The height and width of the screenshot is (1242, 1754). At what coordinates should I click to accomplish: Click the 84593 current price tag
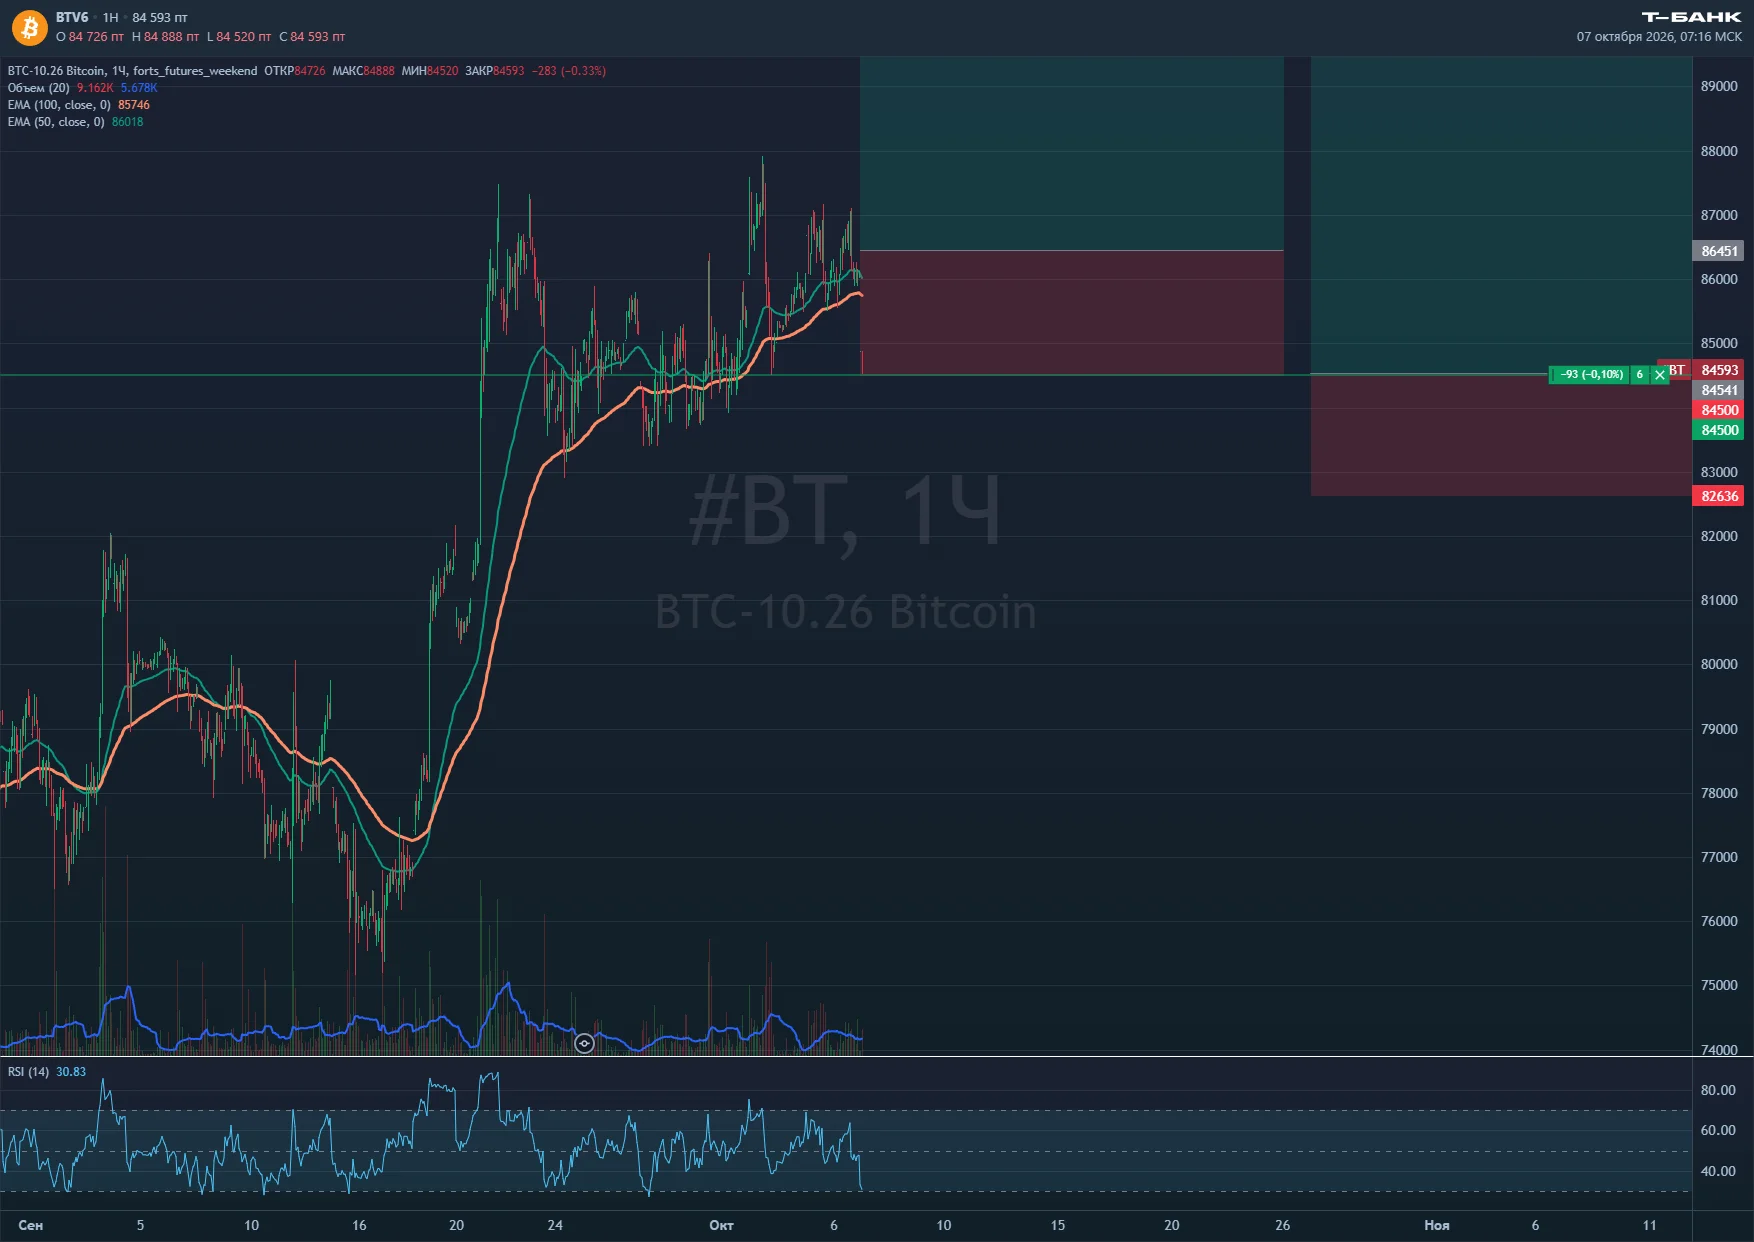[1719, 370]
